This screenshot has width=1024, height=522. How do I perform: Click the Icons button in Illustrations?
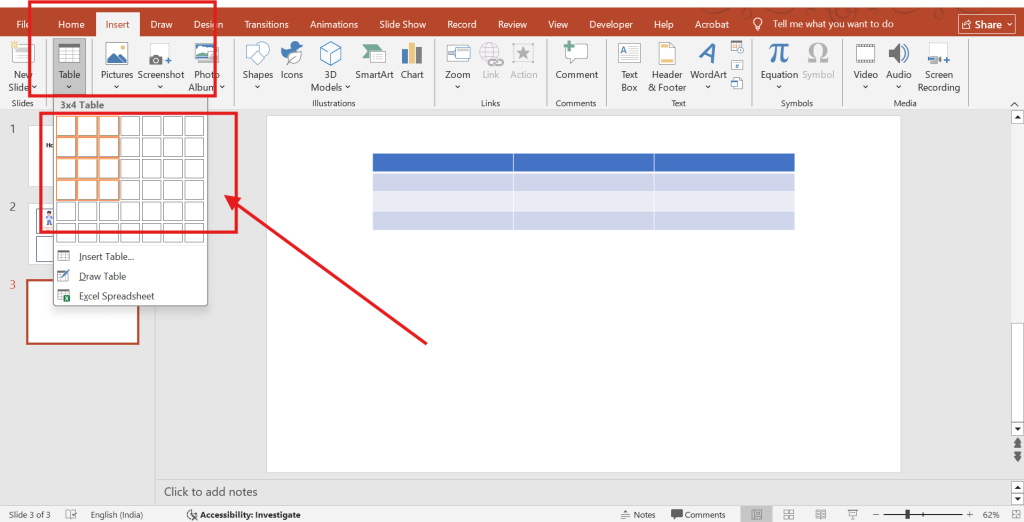point(292,61)
